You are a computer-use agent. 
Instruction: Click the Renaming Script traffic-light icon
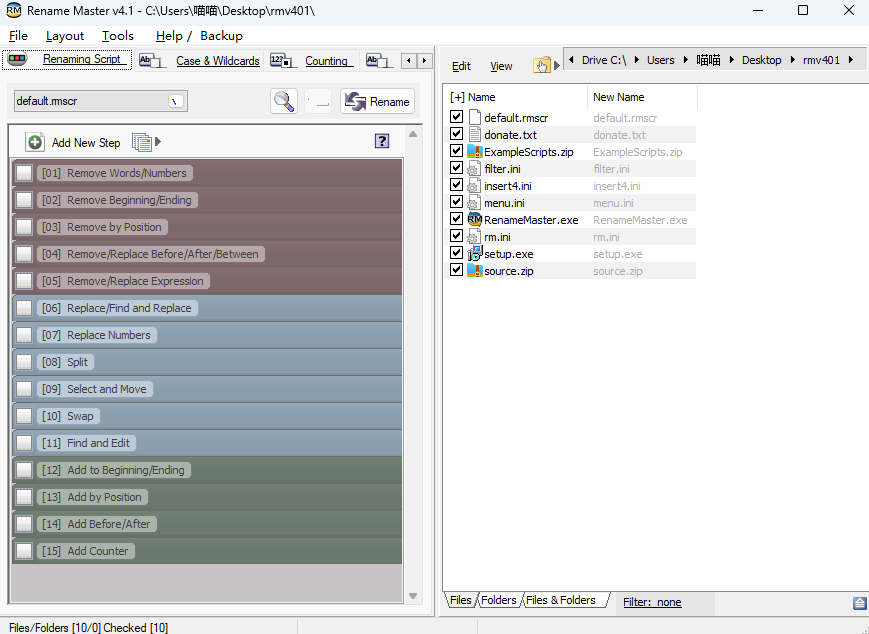(17, 59)
